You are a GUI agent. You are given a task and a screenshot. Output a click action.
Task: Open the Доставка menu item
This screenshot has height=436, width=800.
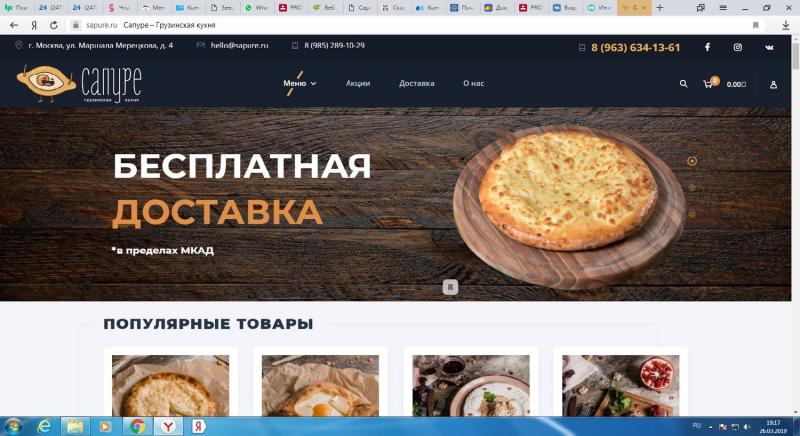(416, 83)
